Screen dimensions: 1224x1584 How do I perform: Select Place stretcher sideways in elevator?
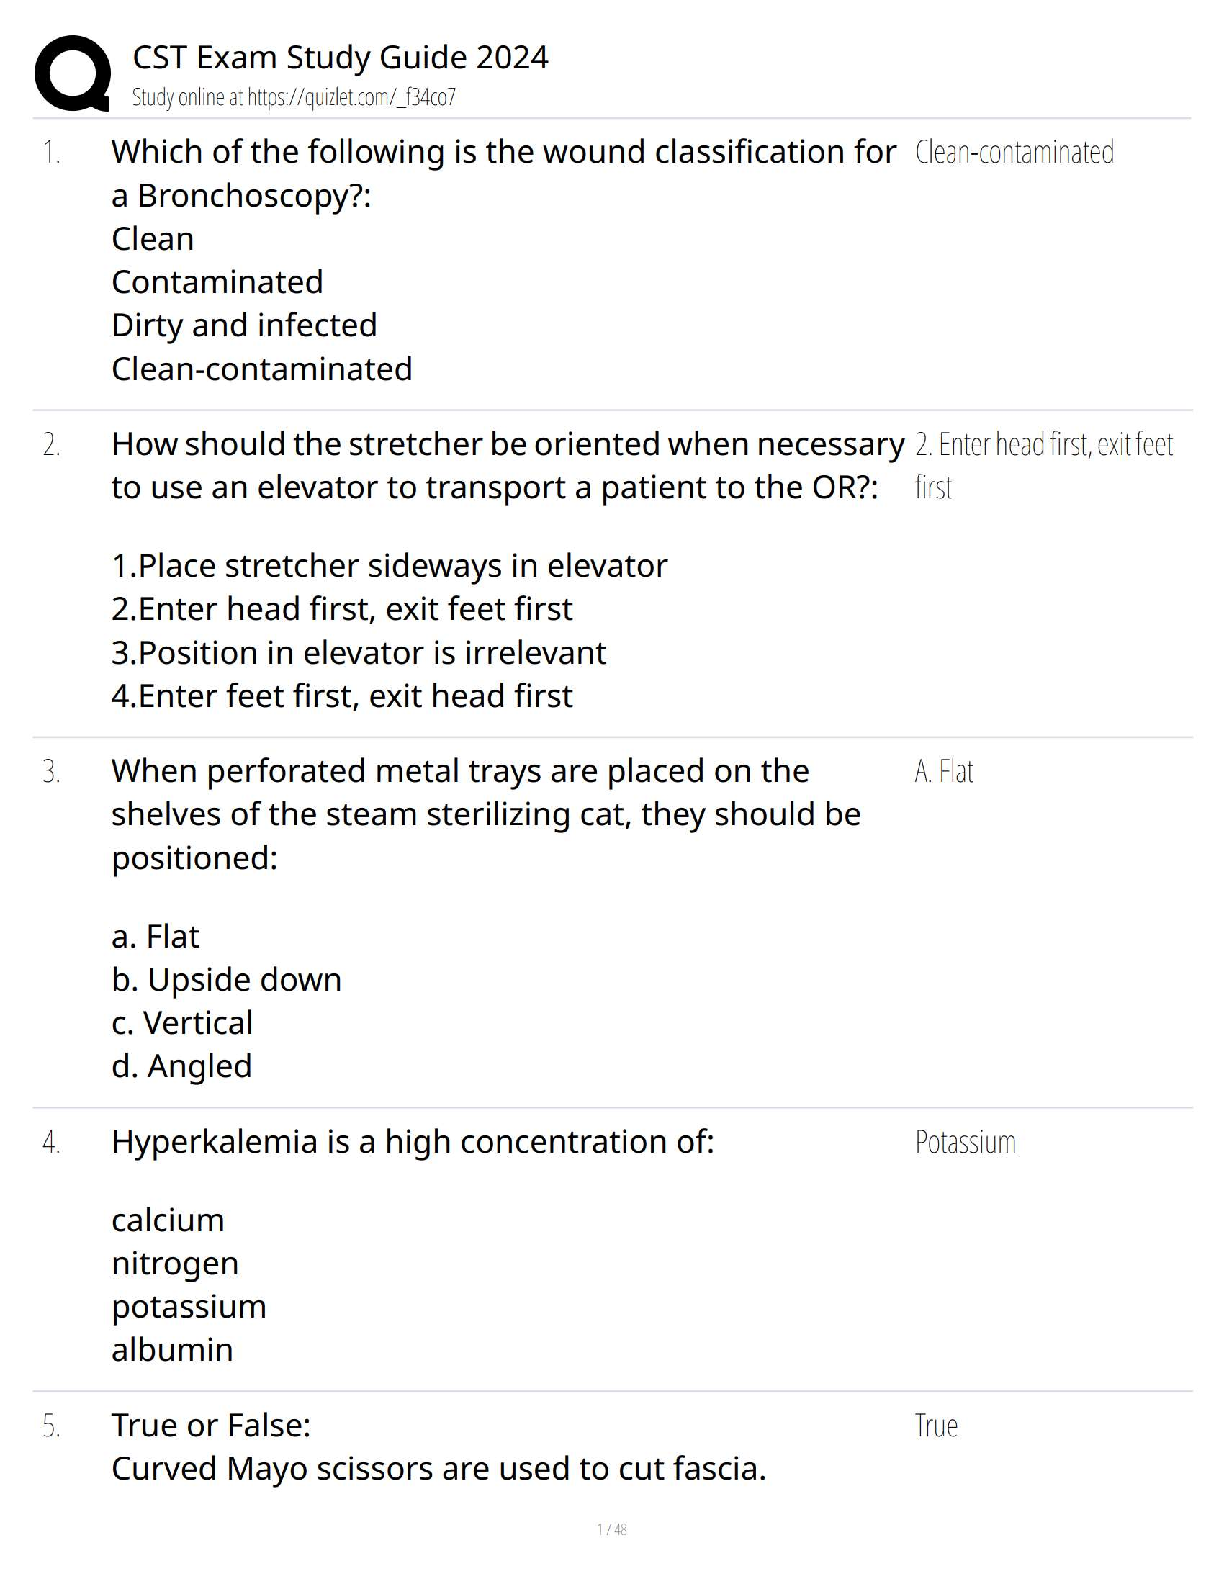pos(389,566)
